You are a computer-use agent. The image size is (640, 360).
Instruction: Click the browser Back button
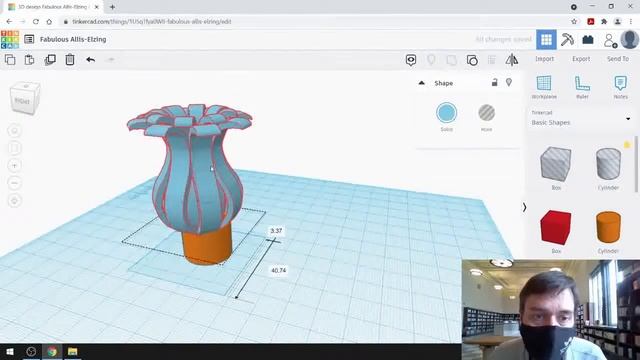coord(9,22)
